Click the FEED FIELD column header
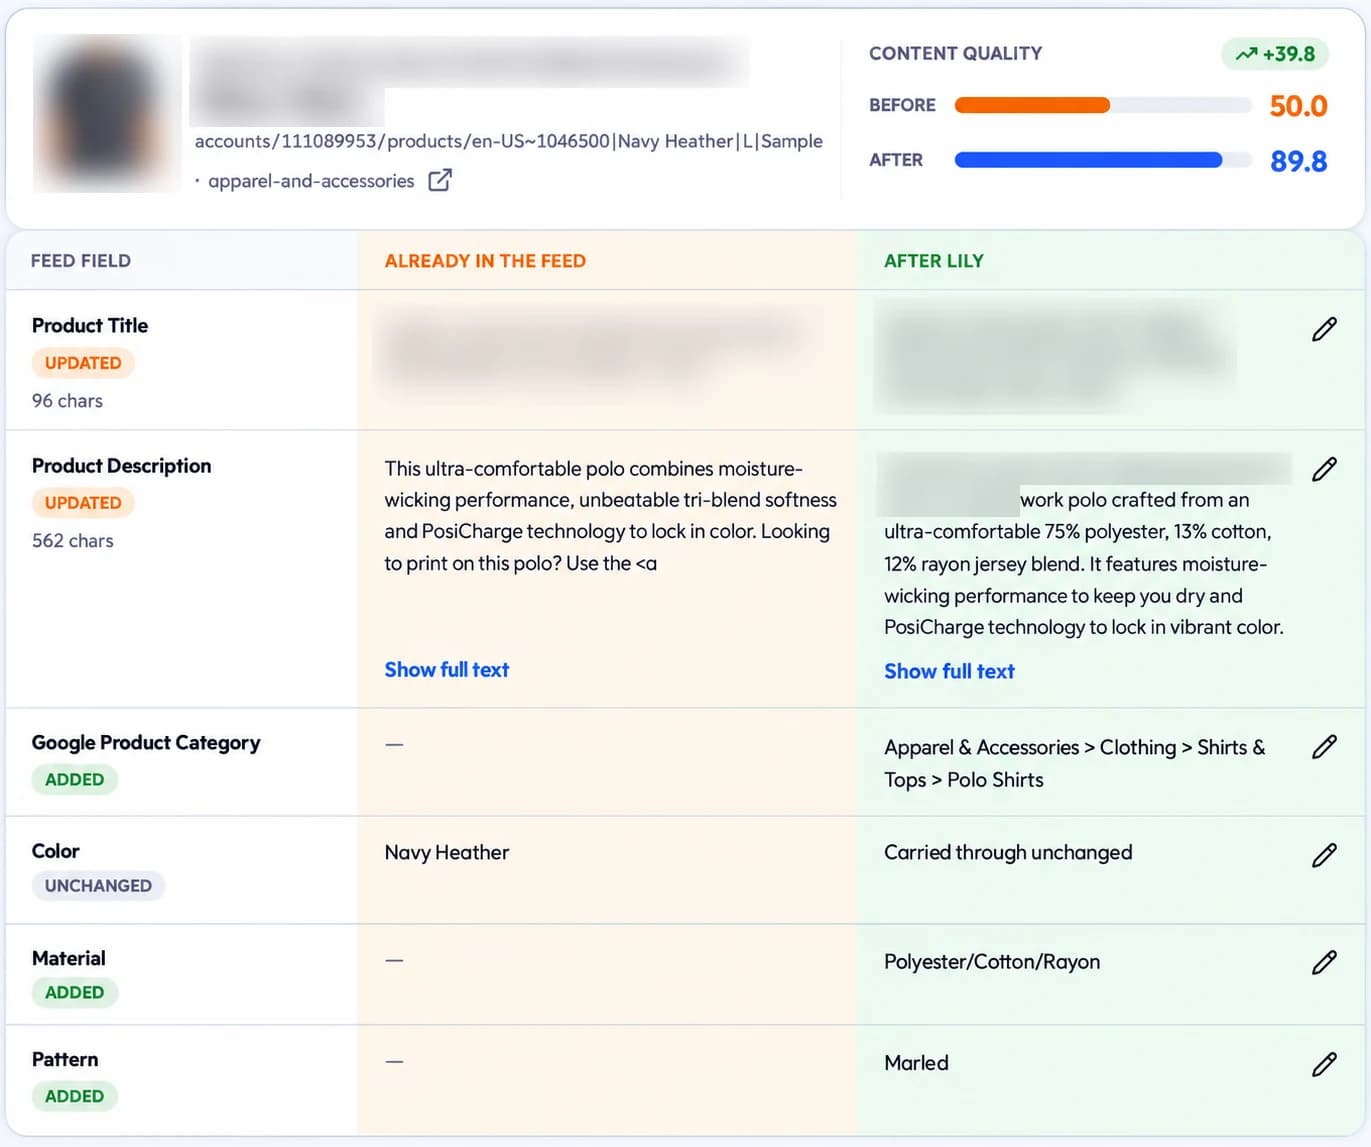Screen dimensions: 1371x1147 coord(81,261)
